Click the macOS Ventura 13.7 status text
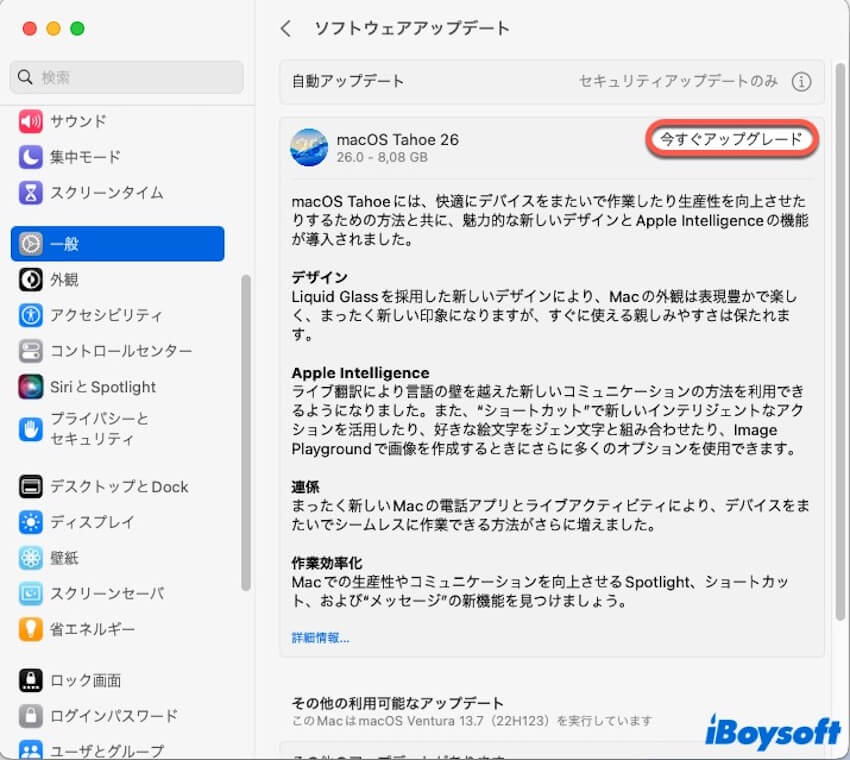Image resolution: width=850 pixels, height=760 pixels. 472,721
